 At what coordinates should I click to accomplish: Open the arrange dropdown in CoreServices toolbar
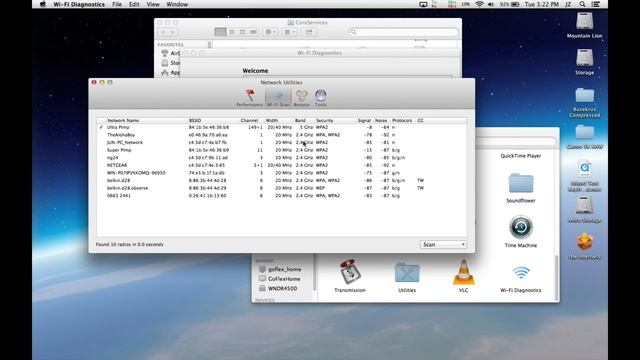point(290,32)
